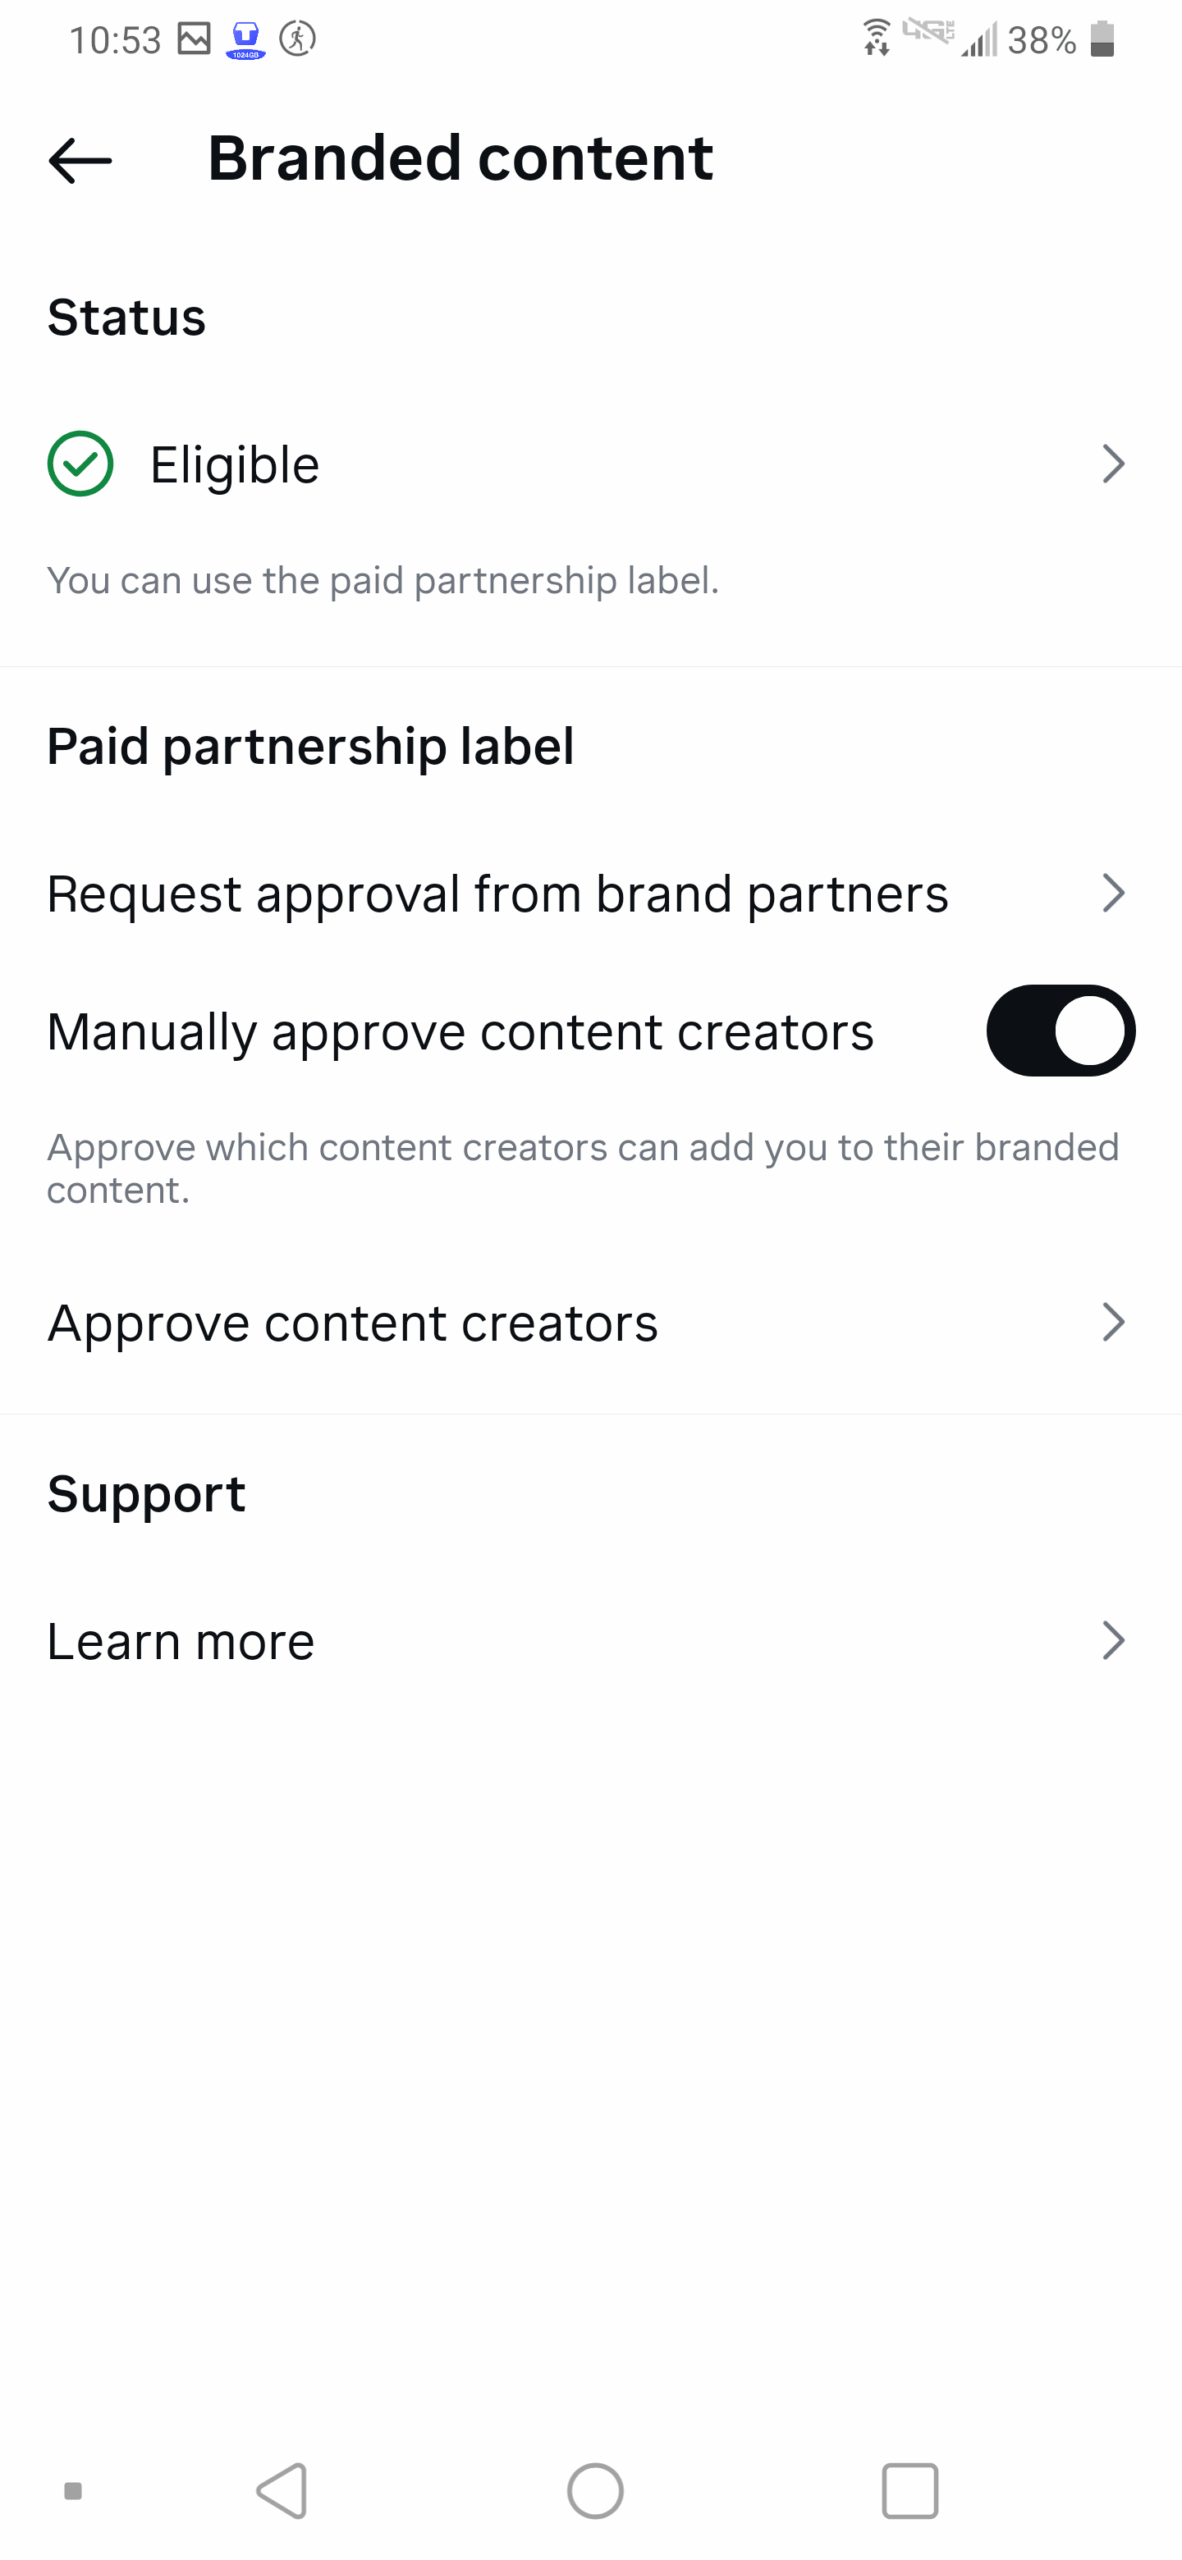Screen dimensions: 1182x2560
Task: Tap the gallery image notification icon
Action: point(194,39)
